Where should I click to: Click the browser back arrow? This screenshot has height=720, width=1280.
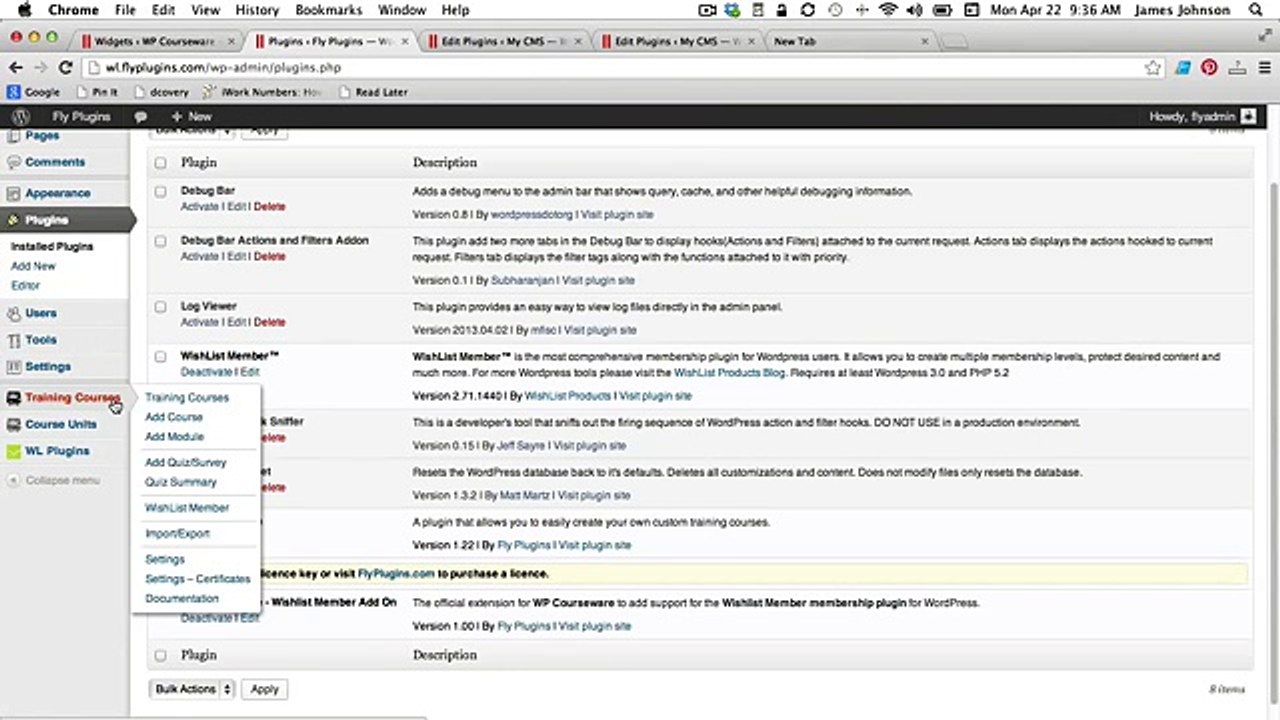coord(15,68)
